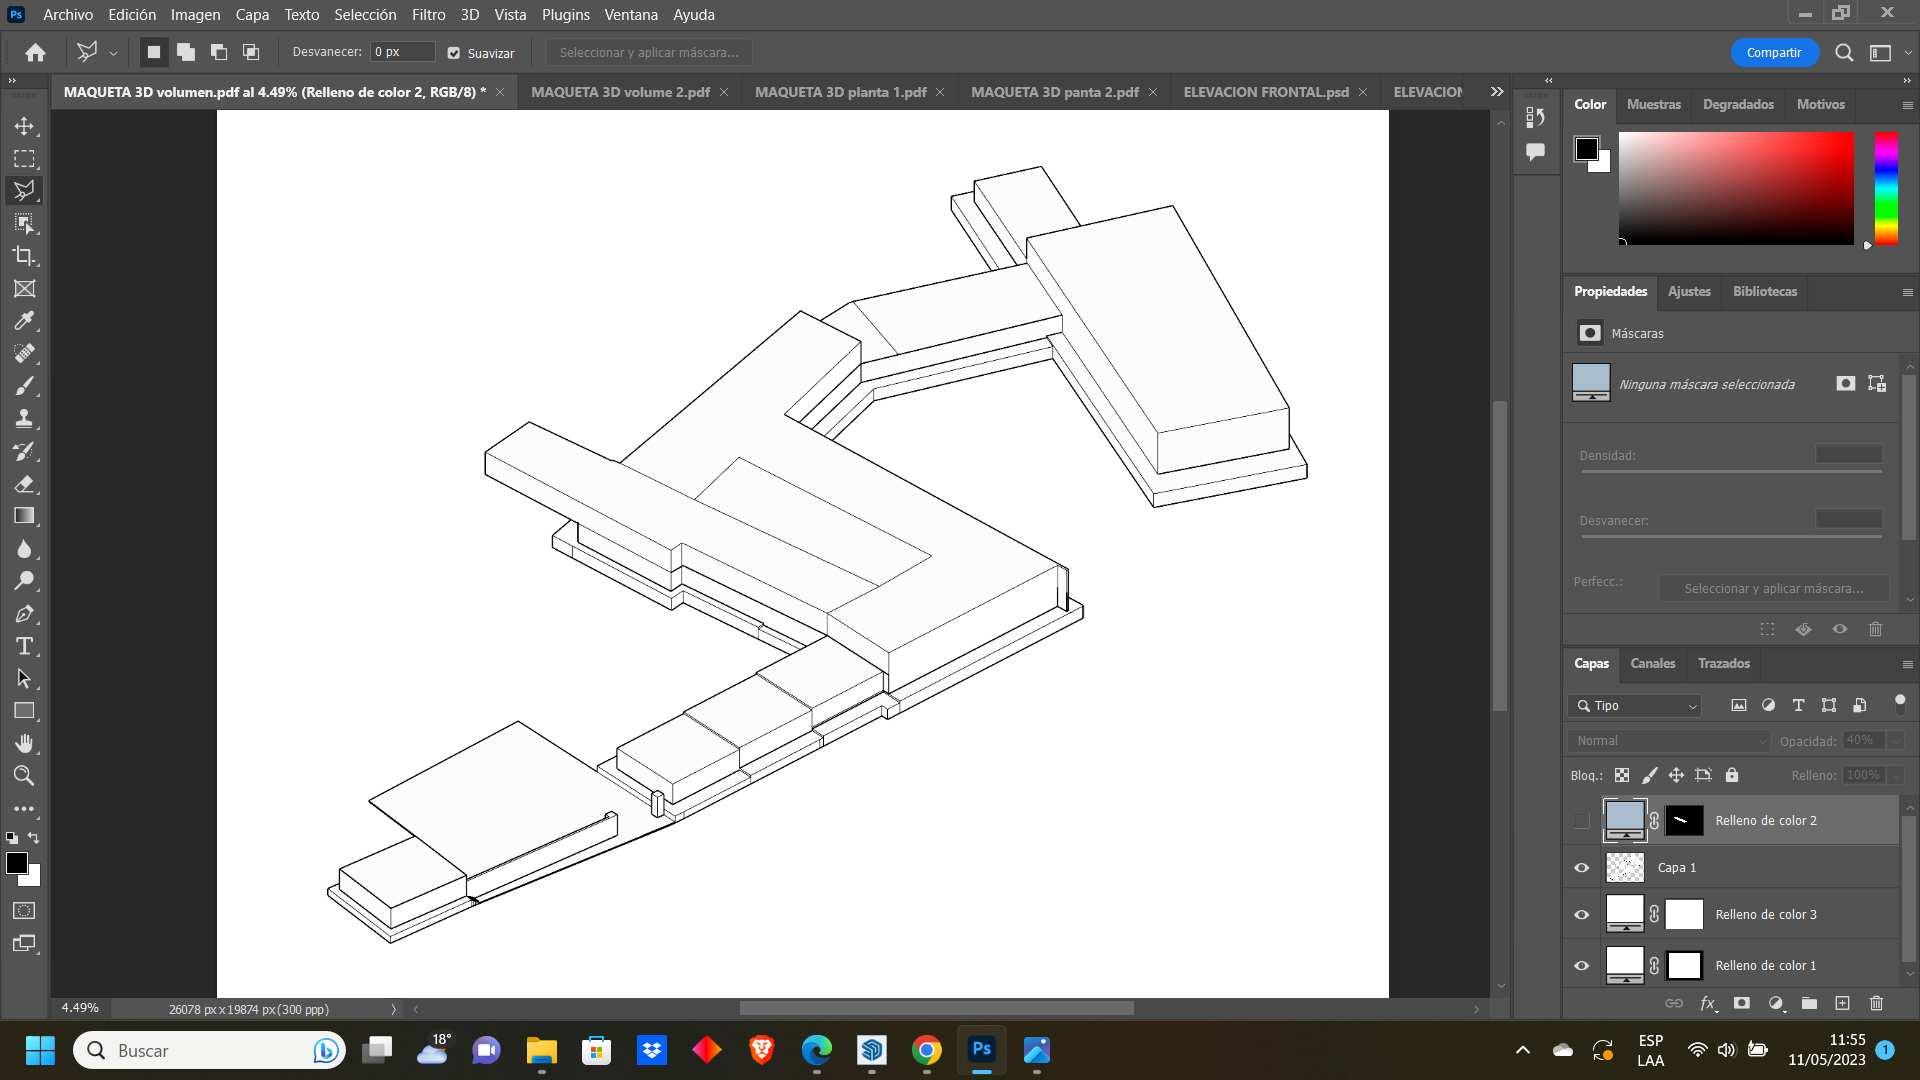
Task: Delete layer using Layers panel trash icon
Action: tap(1876, 1003)
